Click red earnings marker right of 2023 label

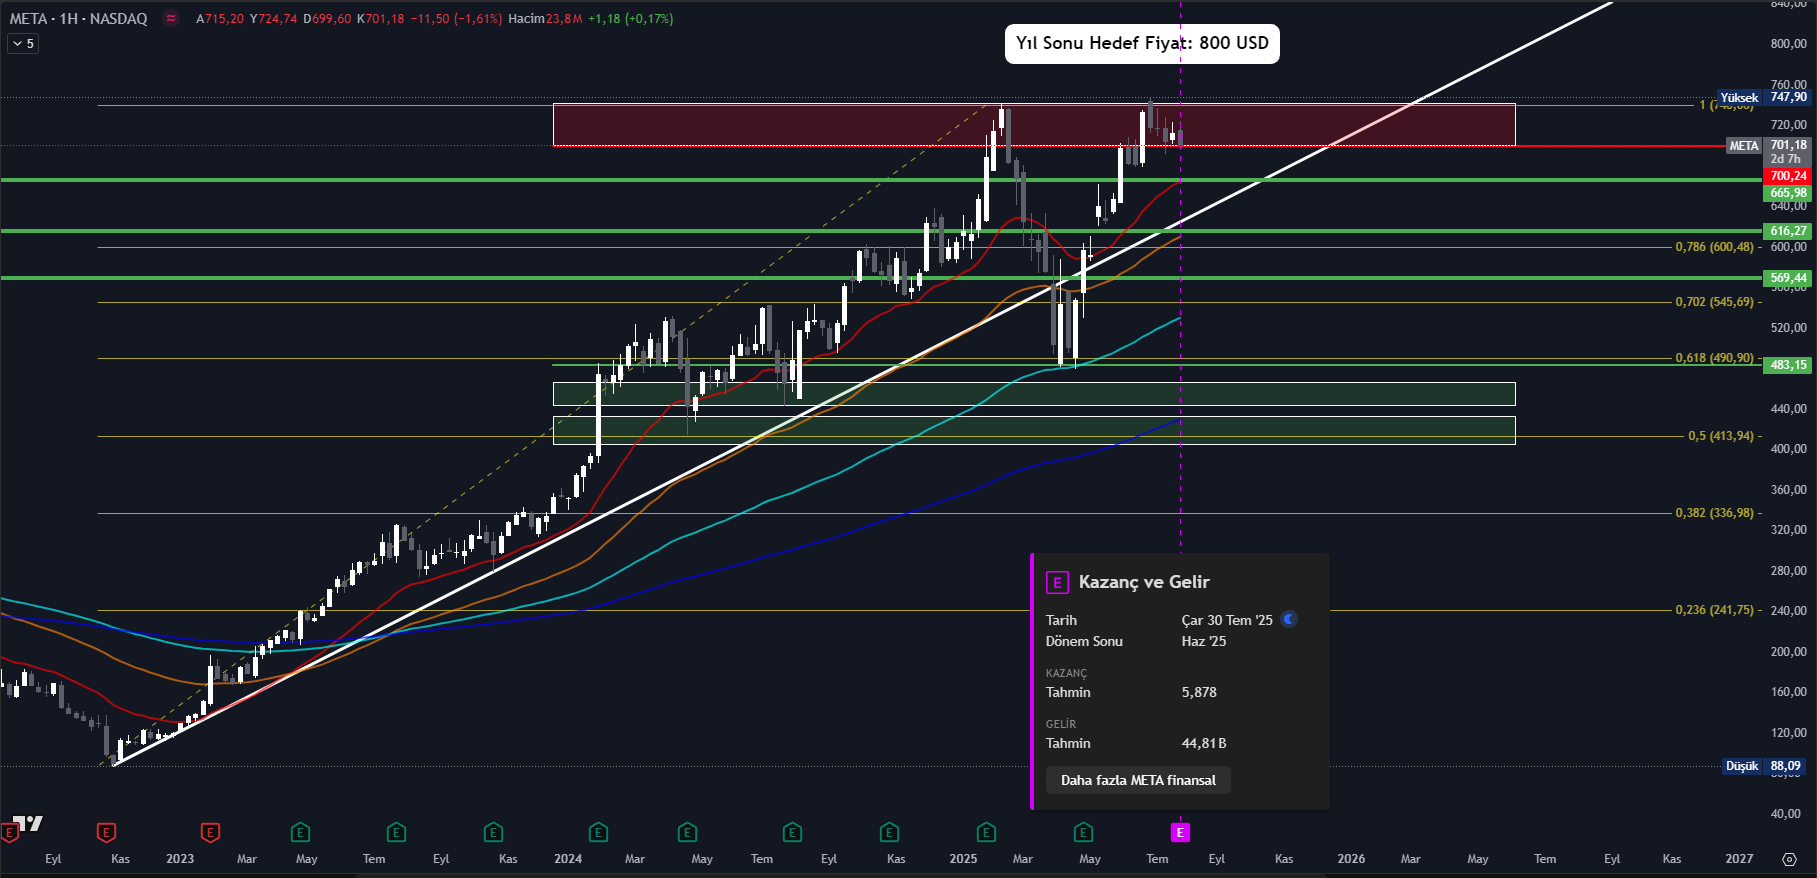click(x=210, y=832)
